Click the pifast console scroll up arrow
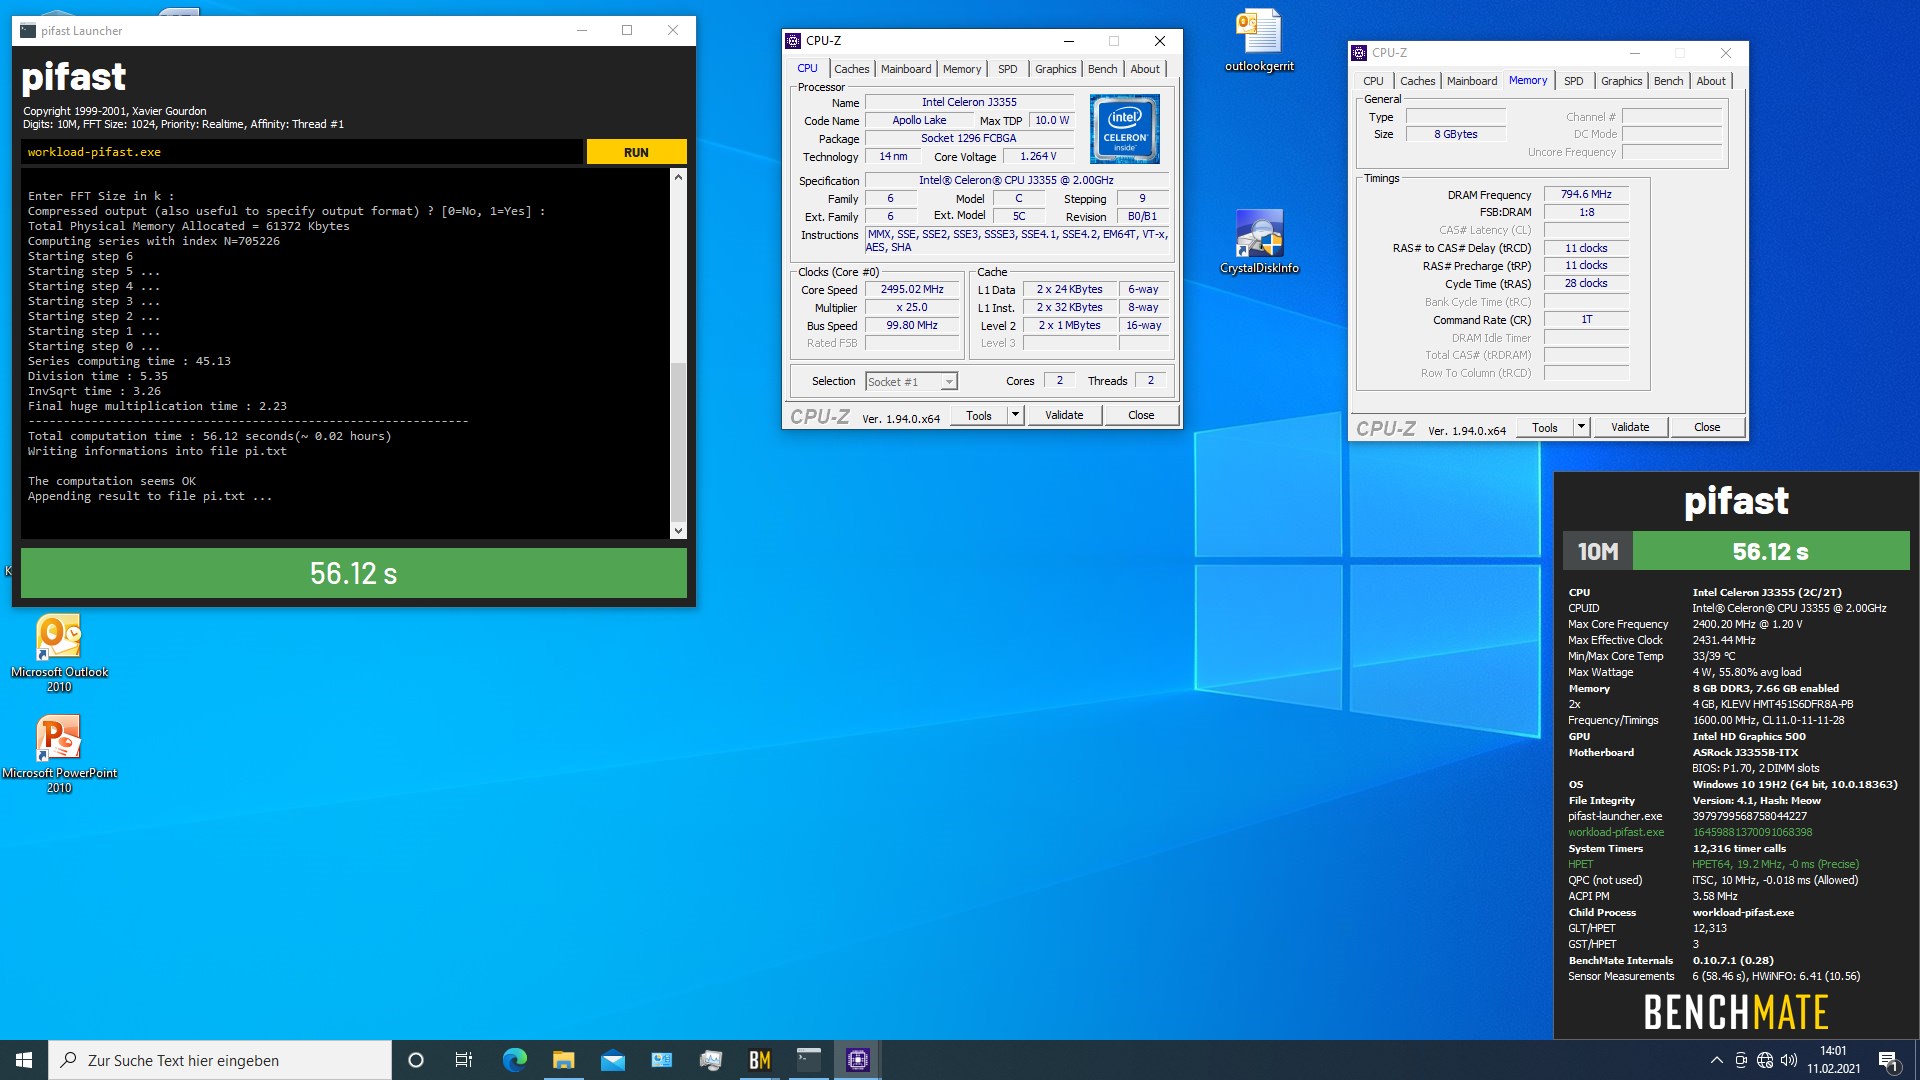 [678, 177]
